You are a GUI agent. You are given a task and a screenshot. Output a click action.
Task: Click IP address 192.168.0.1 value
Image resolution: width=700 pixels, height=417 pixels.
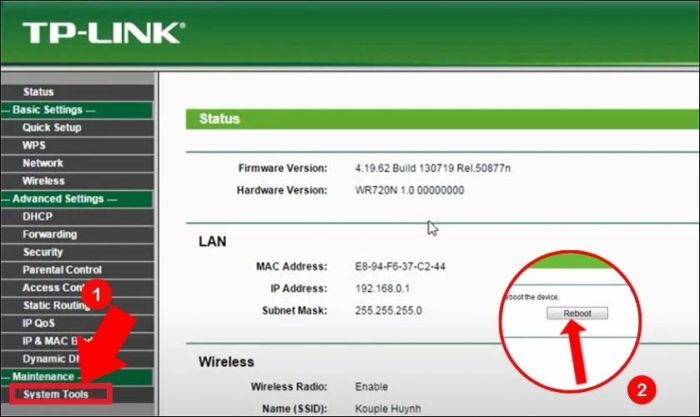click(x=382, y=289)
